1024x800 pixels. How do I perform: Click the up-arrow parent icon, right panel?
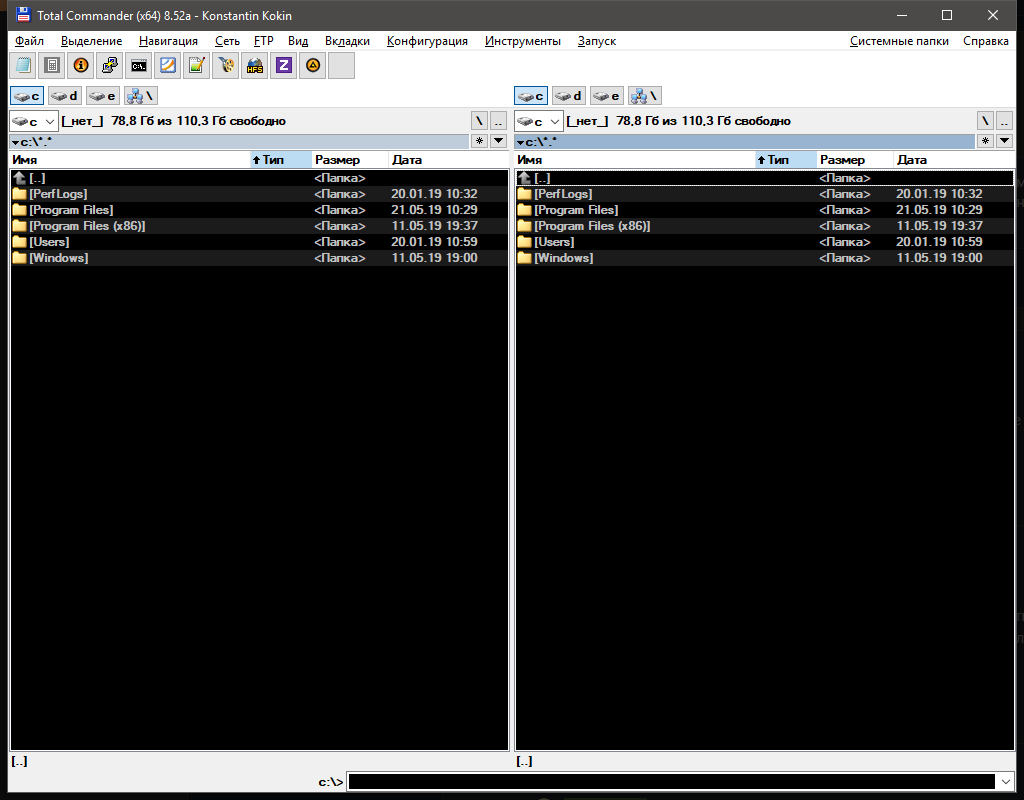(x=524, y=178)
